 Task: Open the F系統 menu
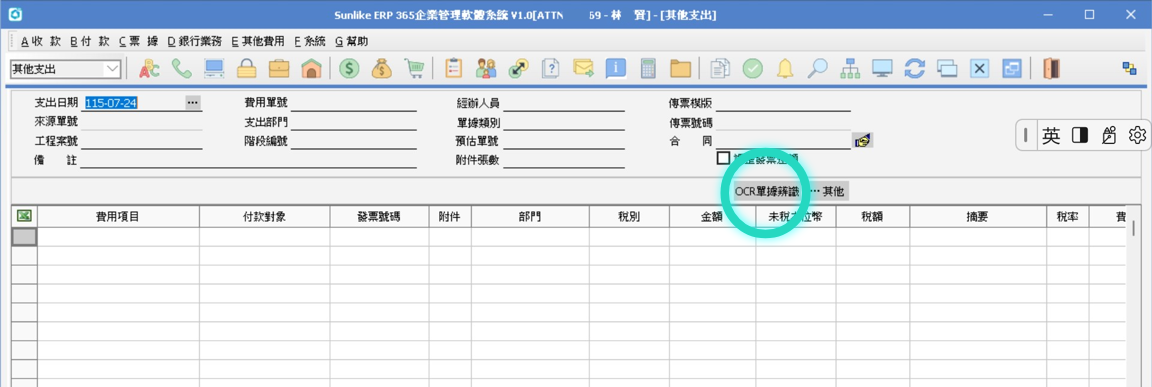(309, 41)
